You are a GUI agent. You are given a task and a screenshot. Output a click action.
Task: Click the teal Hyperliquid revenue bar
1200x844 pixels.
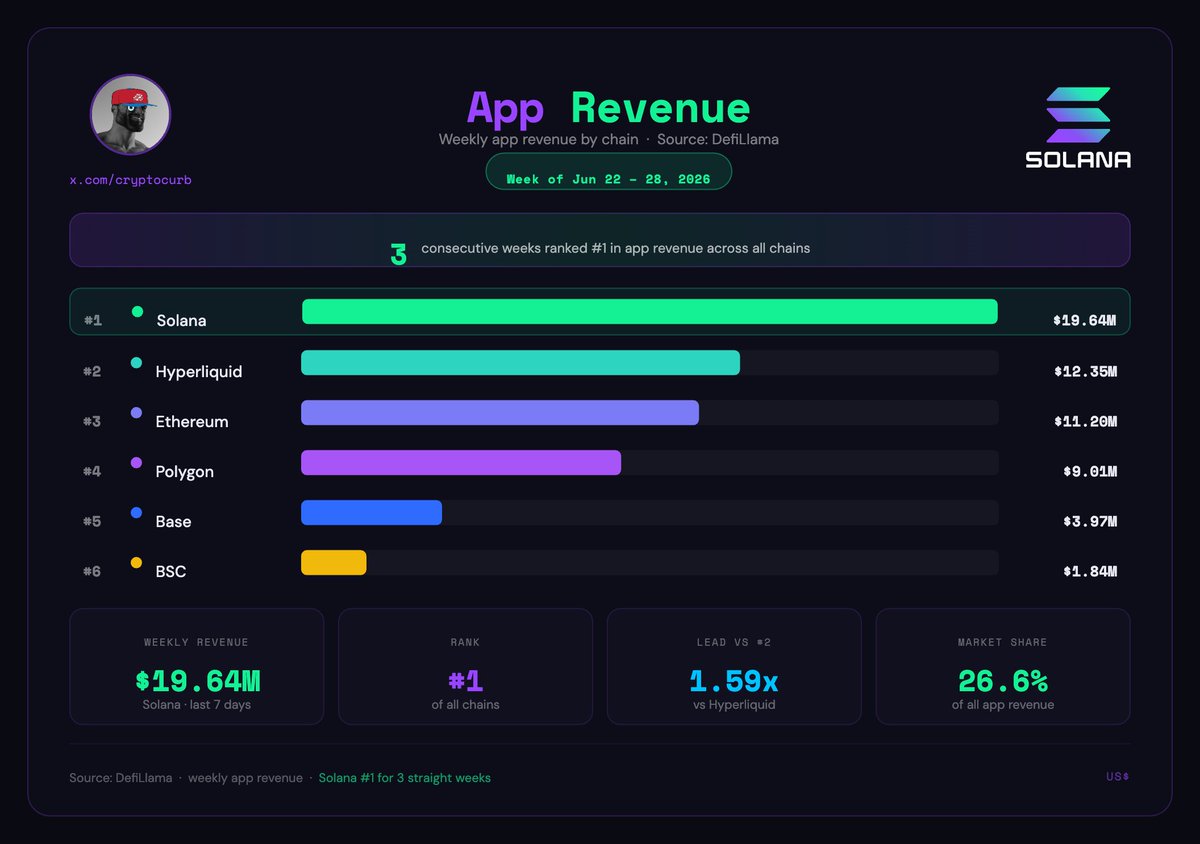(520, 362)
